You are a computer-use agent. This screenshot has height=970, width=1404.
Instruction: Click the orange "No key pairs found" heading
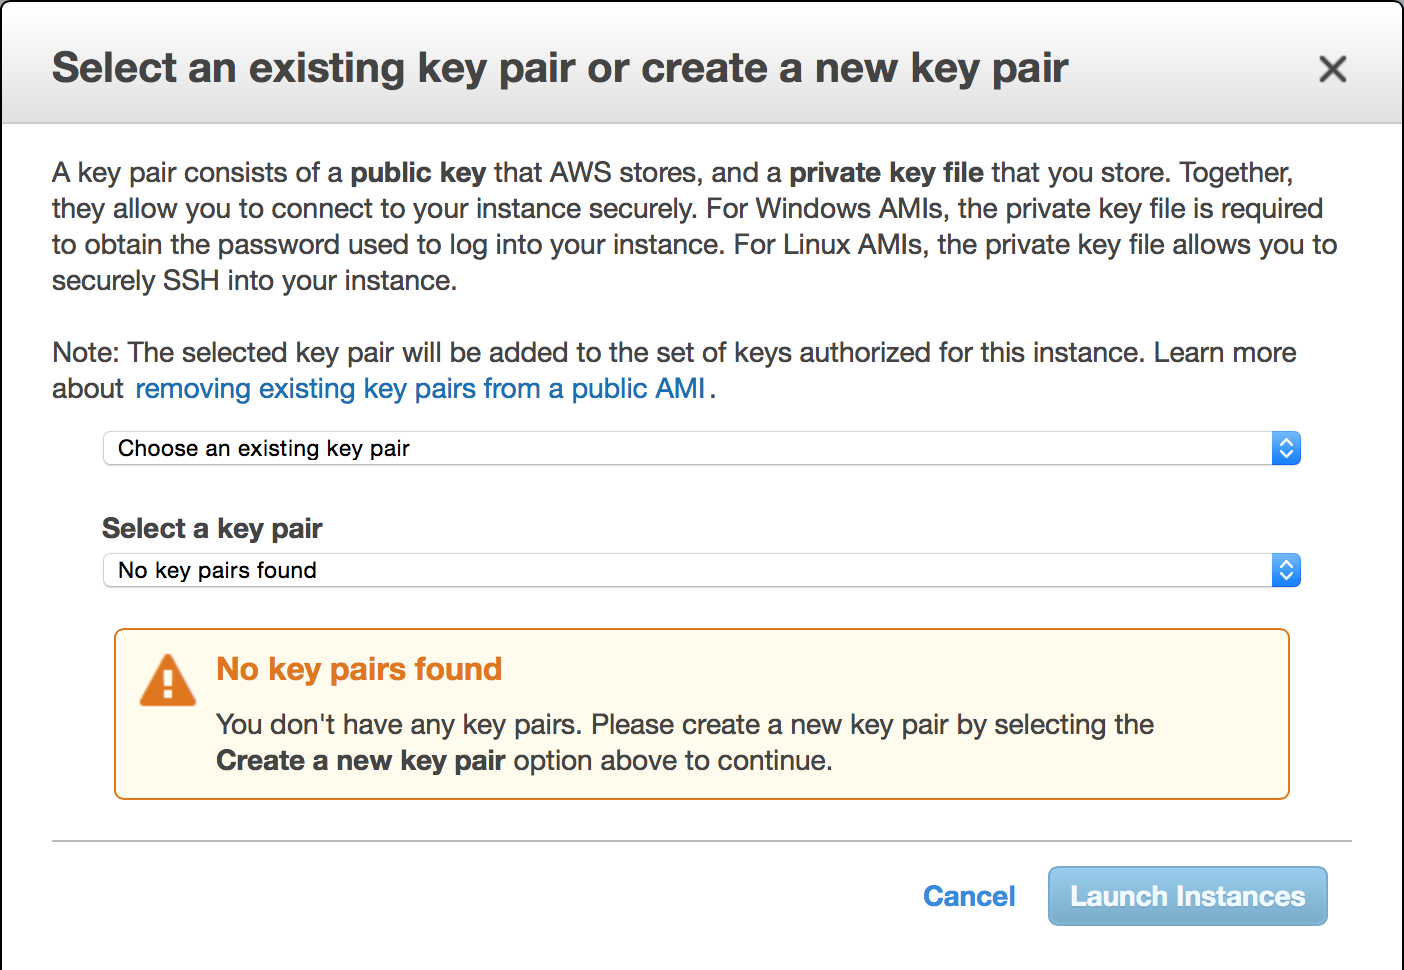coord(359,669)
